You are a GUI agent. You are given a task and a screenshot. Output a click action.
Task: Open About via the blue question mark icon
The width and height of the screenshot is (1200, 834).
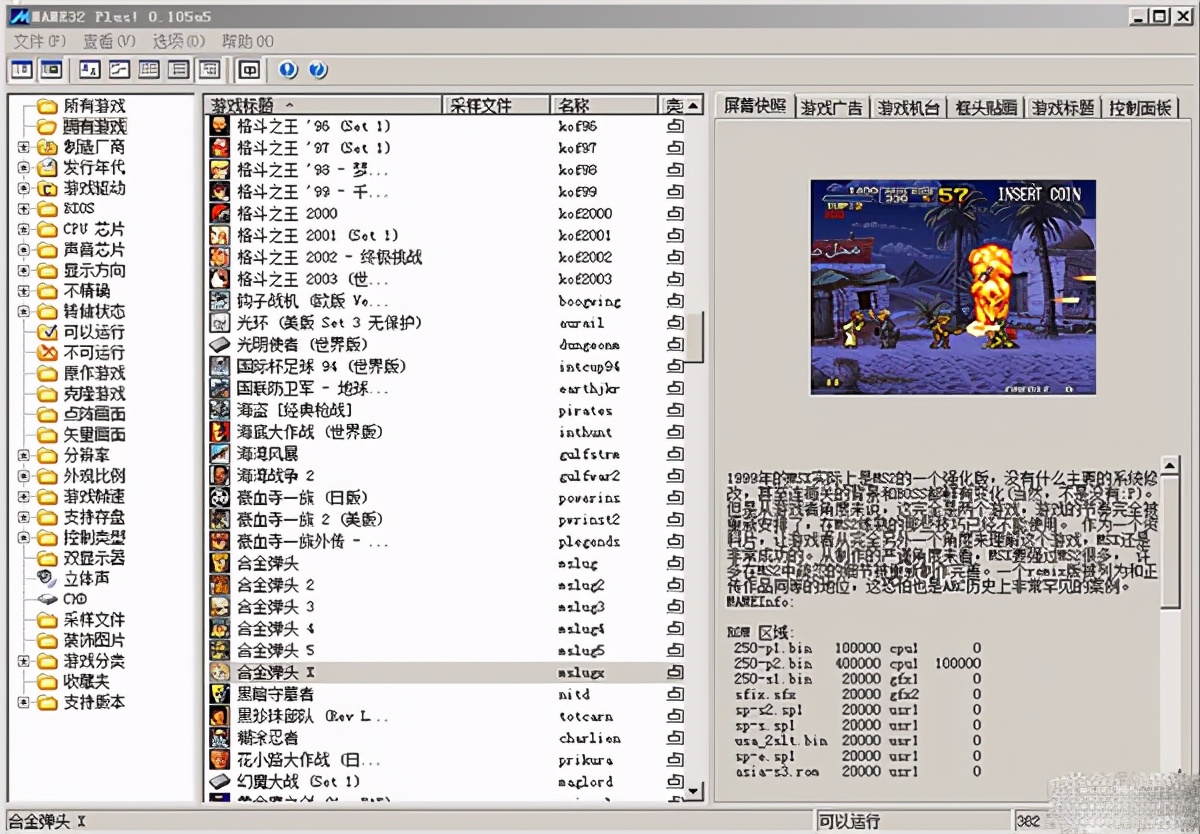point(290,70)
